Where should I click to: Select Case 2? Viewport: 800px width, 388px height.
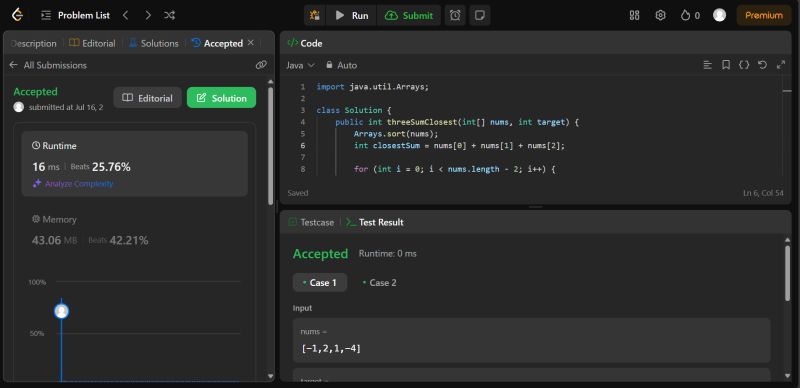(379, 282)
